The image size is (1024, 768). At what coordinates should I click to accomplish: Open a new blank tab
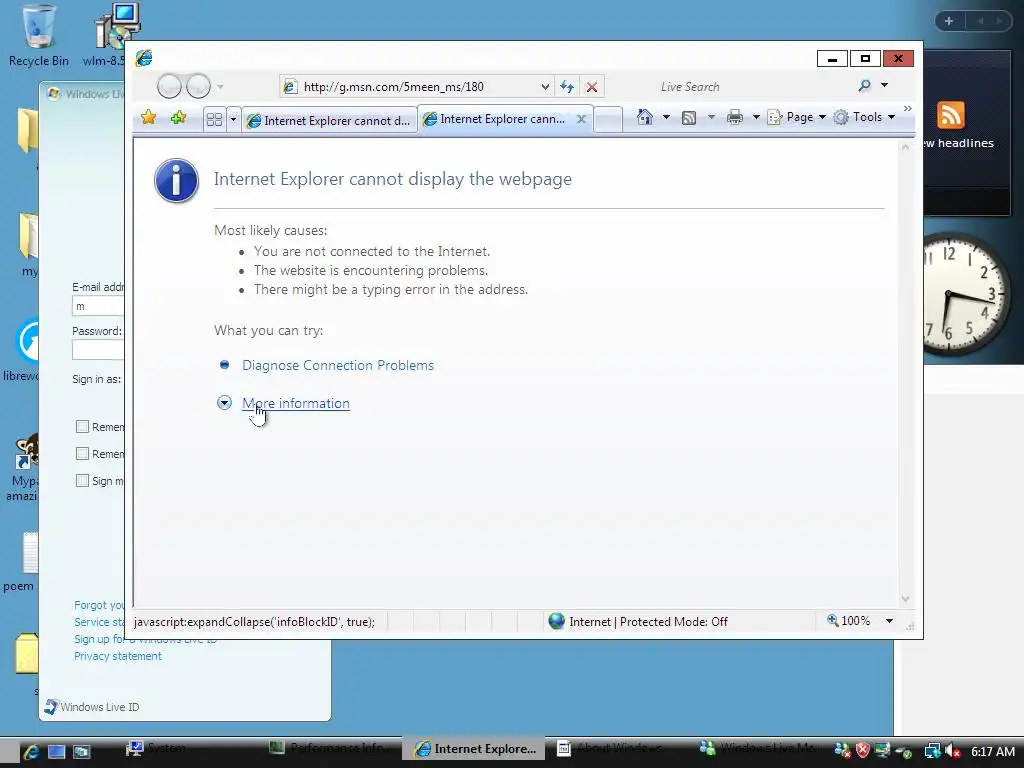pyautogui.click(x=607, y=120)
